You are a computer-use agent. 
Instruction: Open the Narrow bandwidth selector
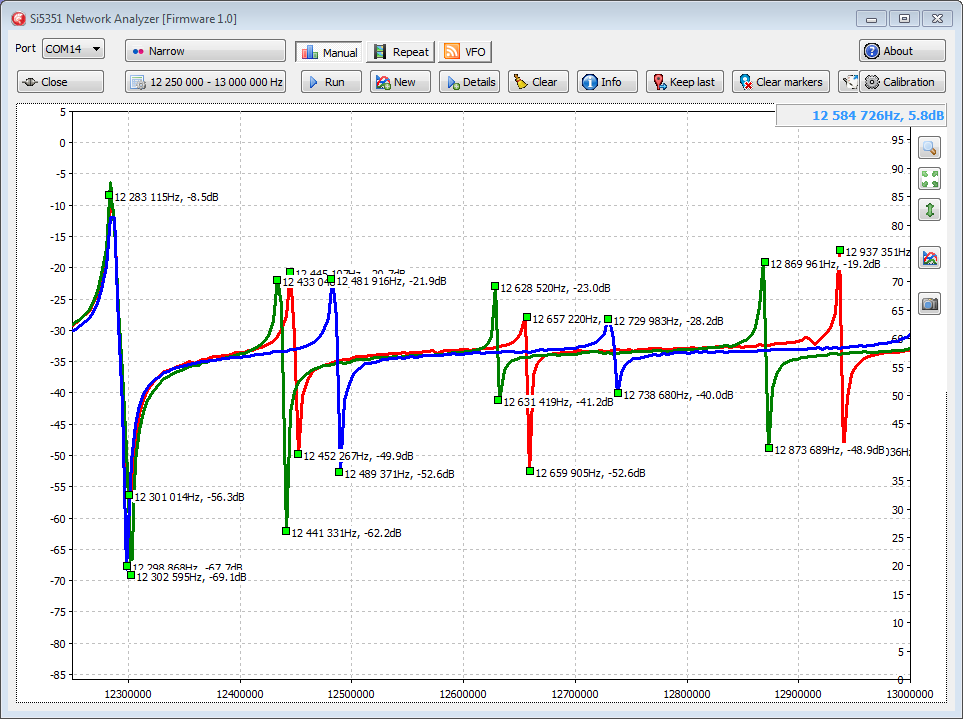pyautogui.click(x=205, y=51)
